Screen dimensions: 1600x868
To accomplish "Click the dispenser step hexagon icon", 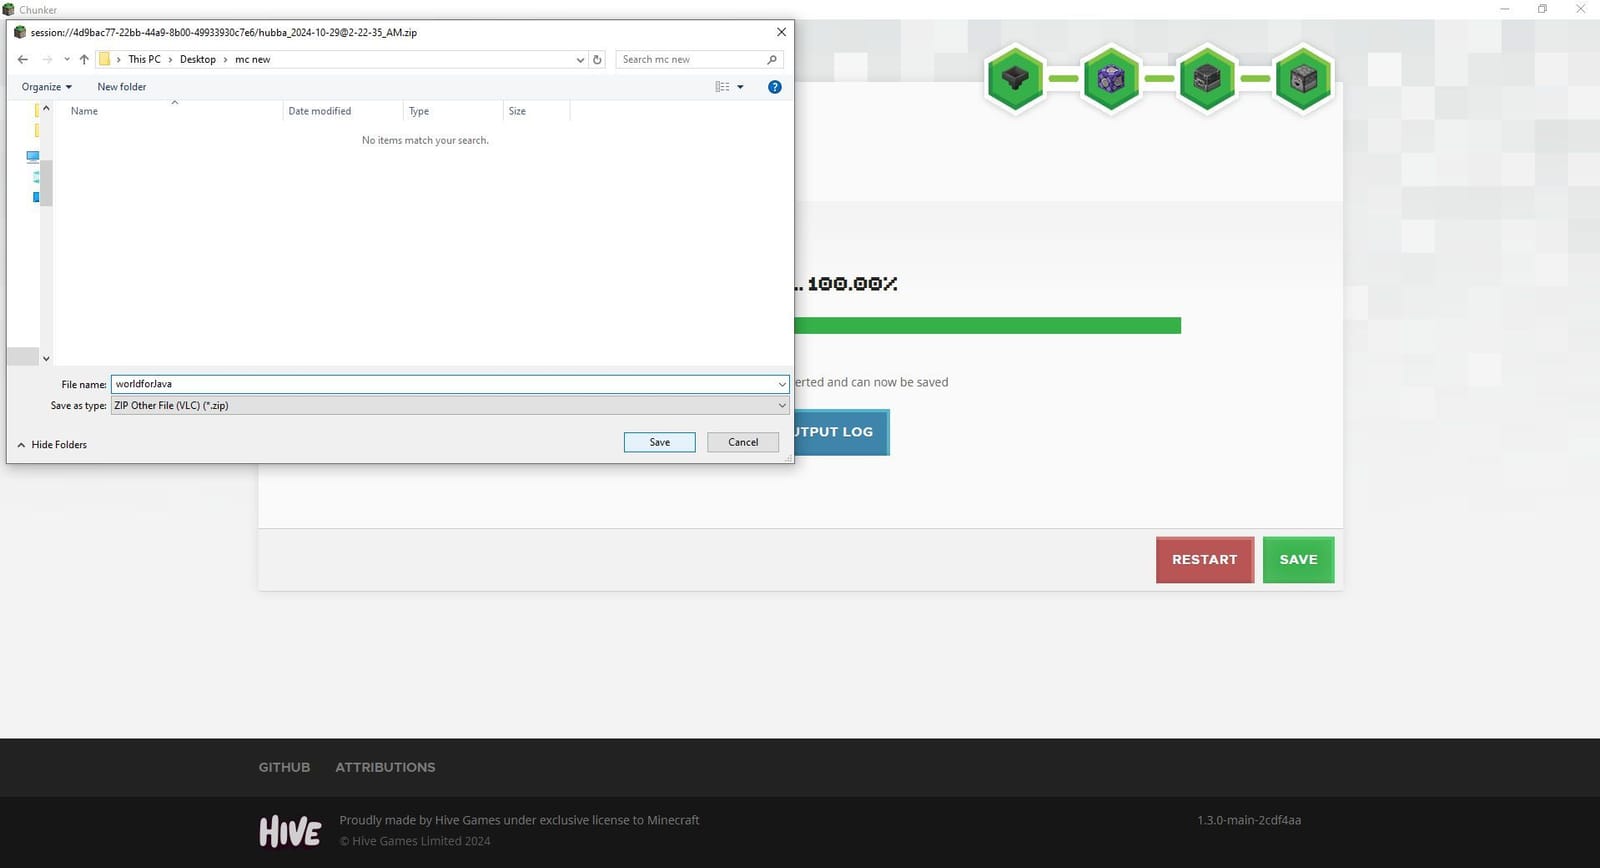I will (1303, 79).
